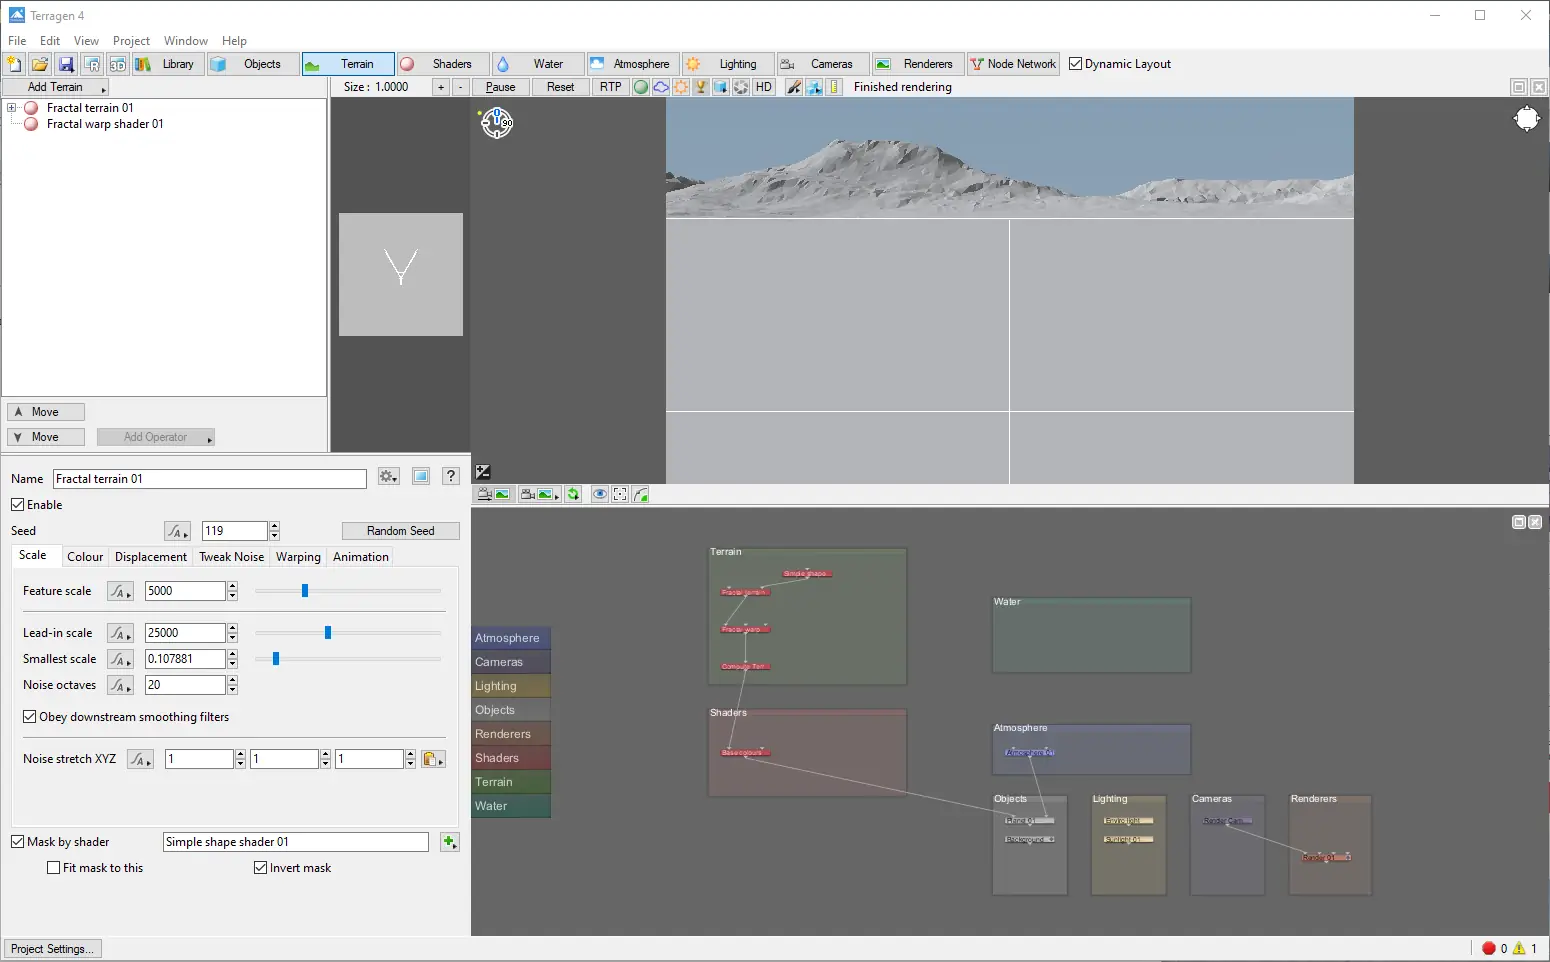Screen dimensions: 1550x962
Task: Click the compass navigation widget
Action: click(x=497, y=123)
